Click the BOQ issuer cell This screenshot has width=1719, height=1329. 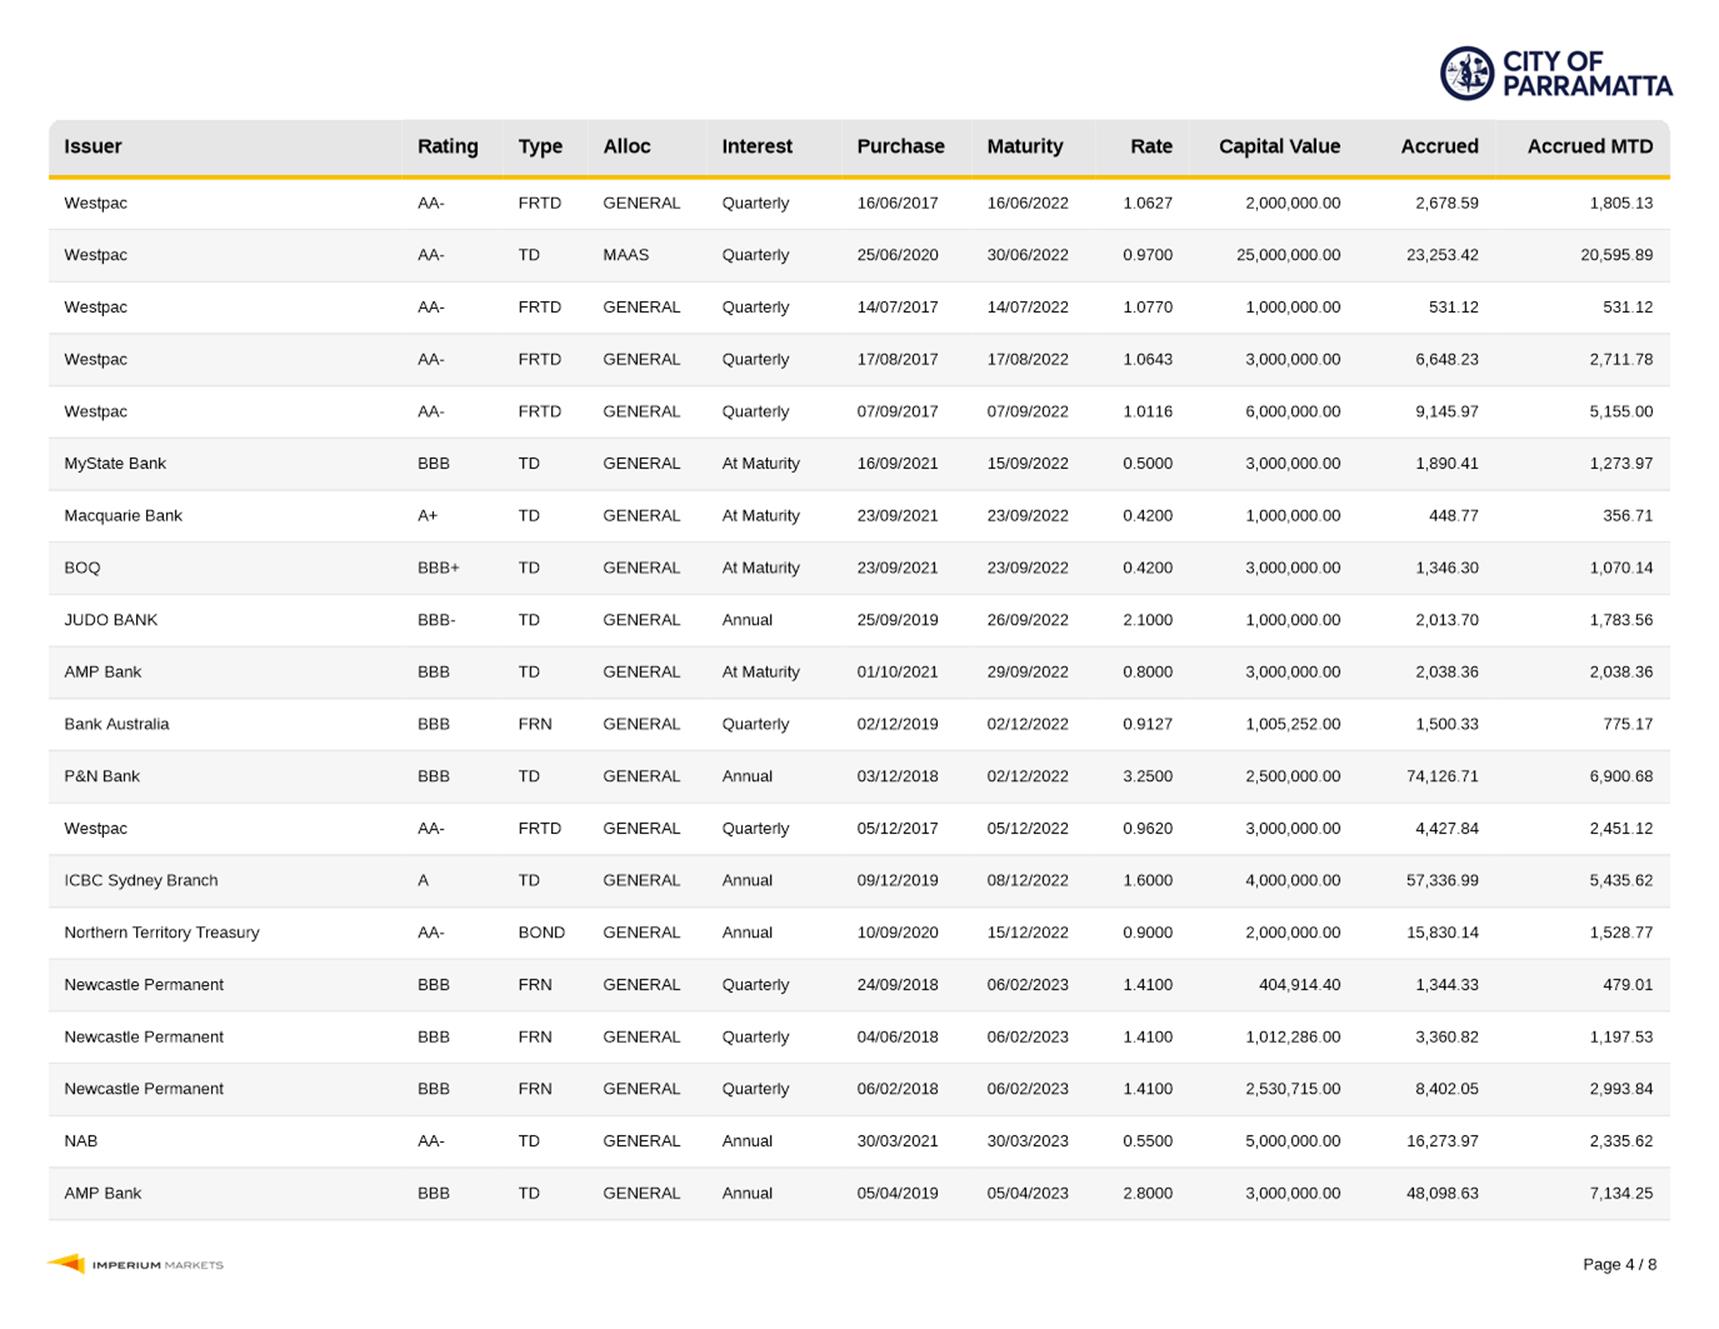tap(82, 567)
